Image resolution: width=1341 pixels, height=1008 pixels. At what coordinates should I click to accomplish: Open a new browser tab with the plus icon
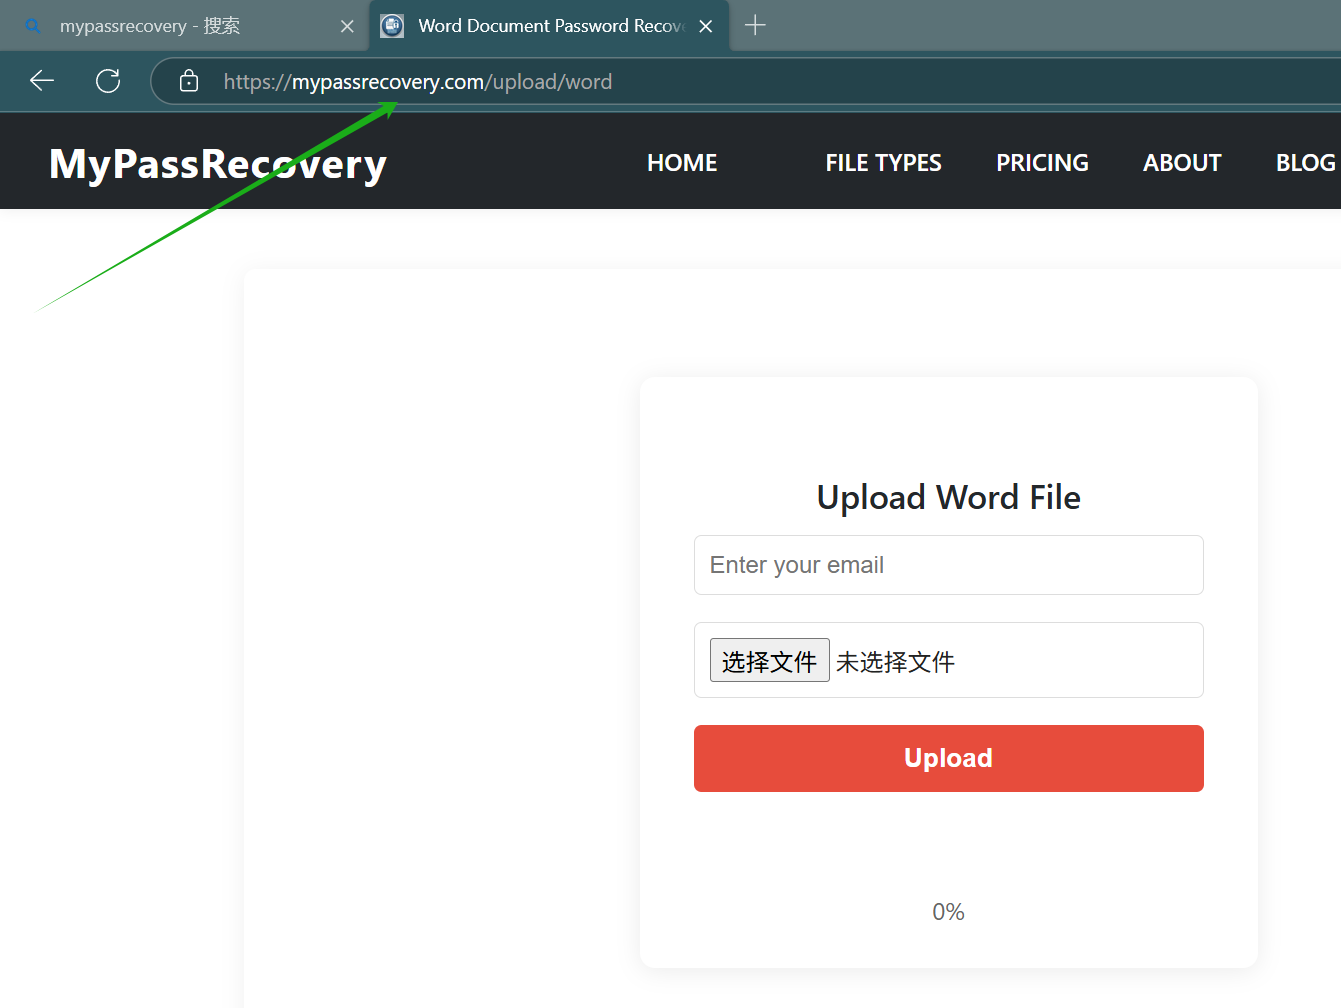[755, 25]
